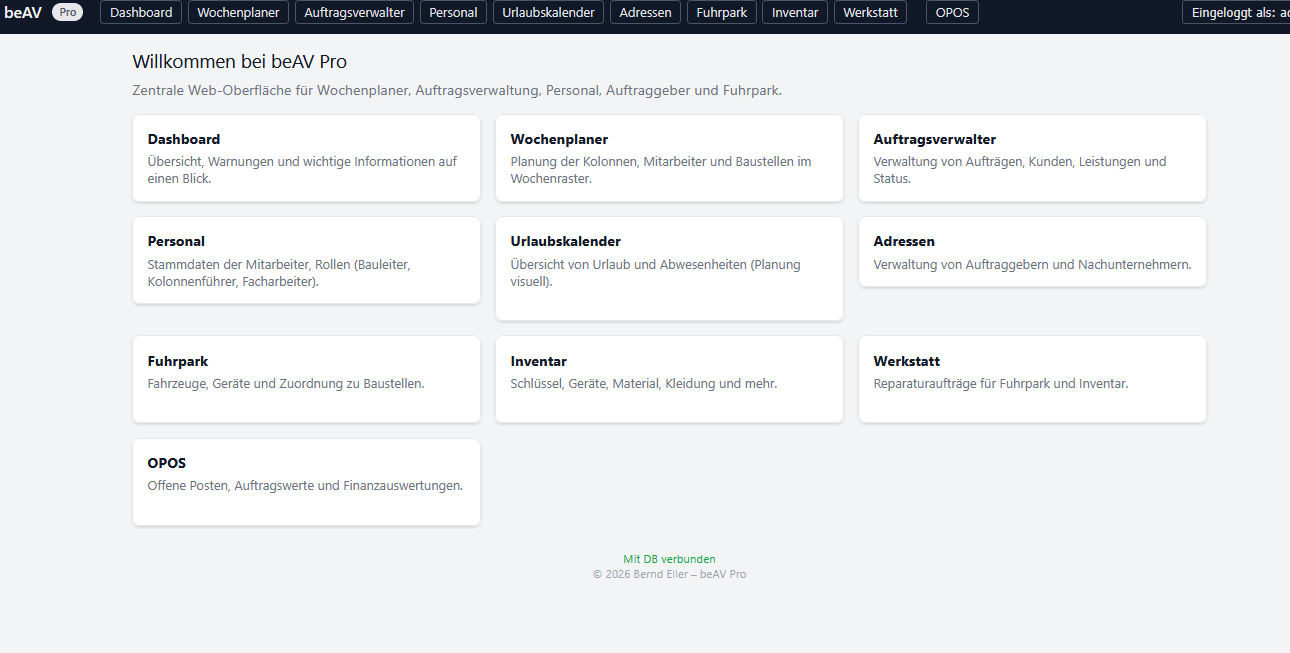This screenshot has width=1290, height=653.
Task: Open the Auftragsverwalter nav item
Action: point(353,12)
